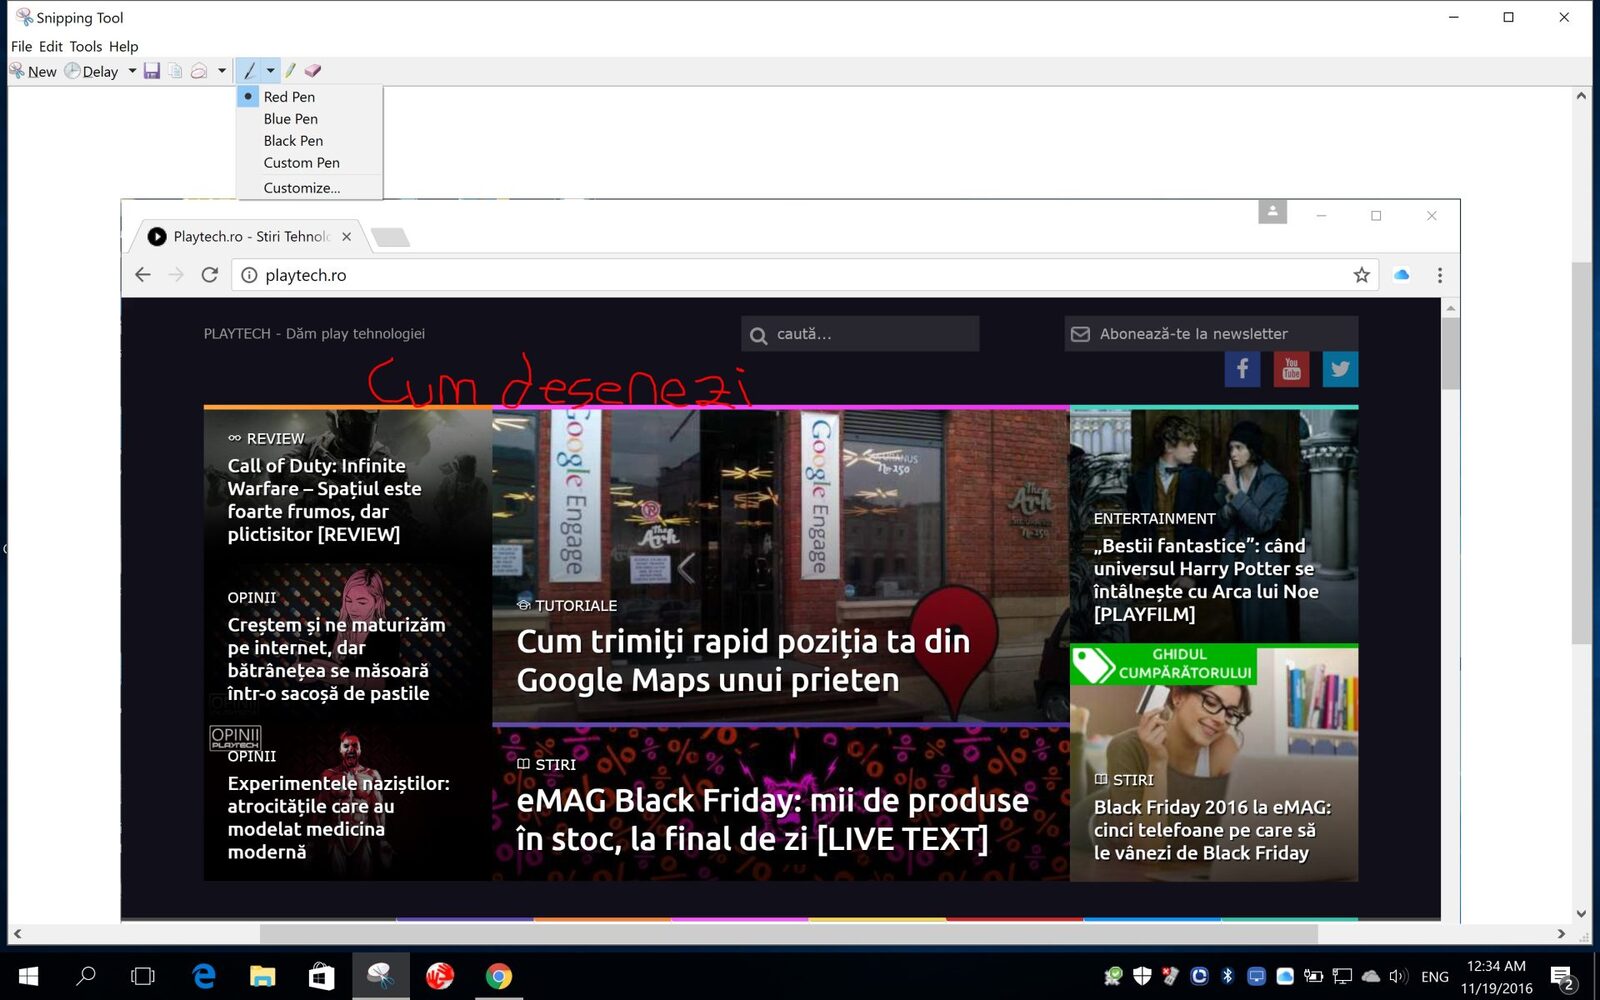
Task: Open taskbar Search magnifier
Action: pos(86,976)
